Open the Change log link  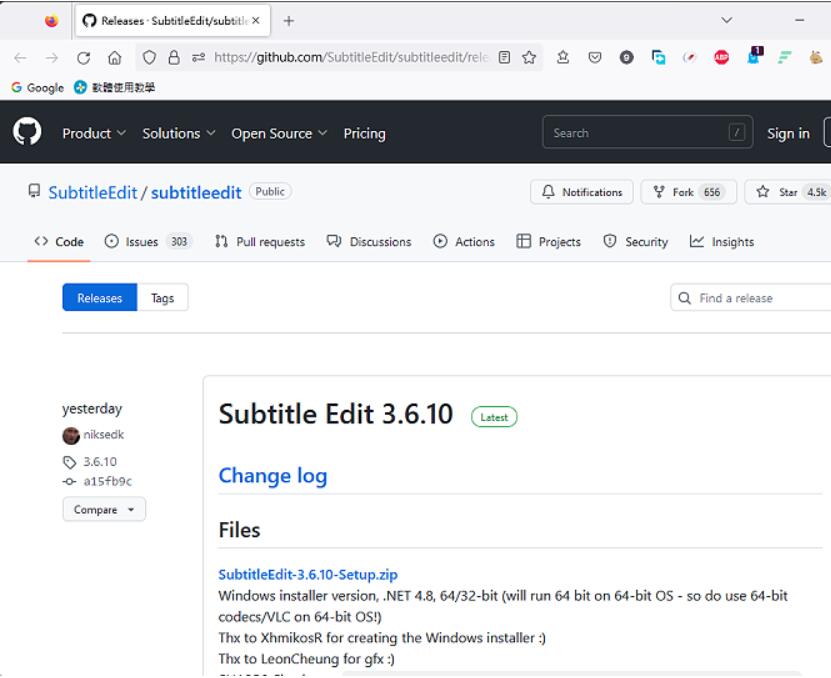[x=273, y=476]
